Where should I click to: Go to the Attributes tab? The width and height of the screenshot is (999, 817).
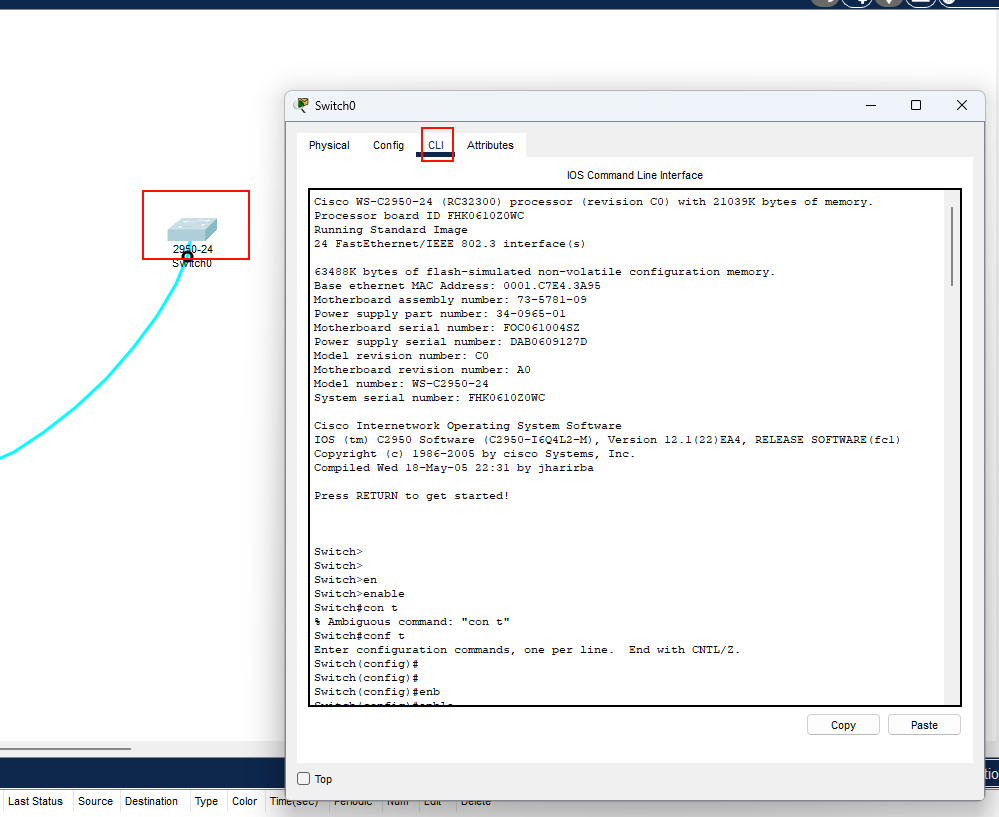[490, 145]
